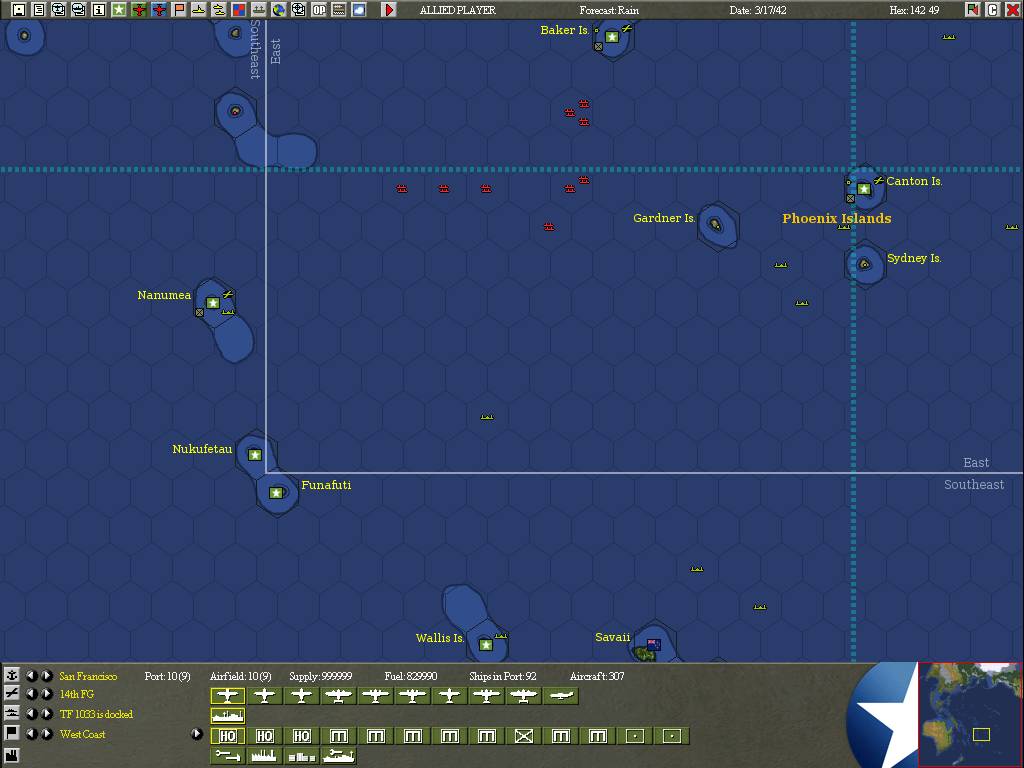Select the Savaii base flag icon
The image size is (1024, 768).
pos(653,645)
